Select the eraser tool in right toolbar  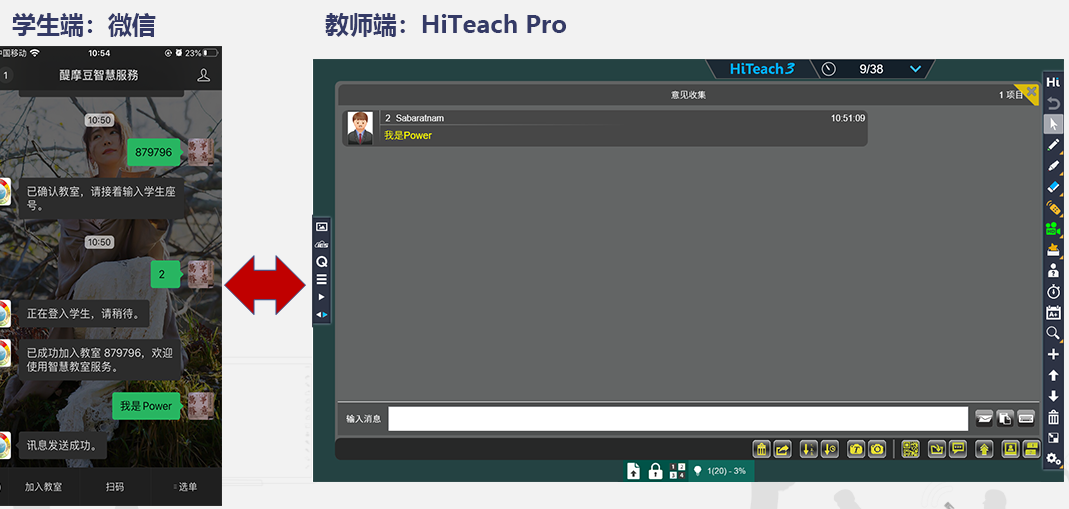(1053, 187)
